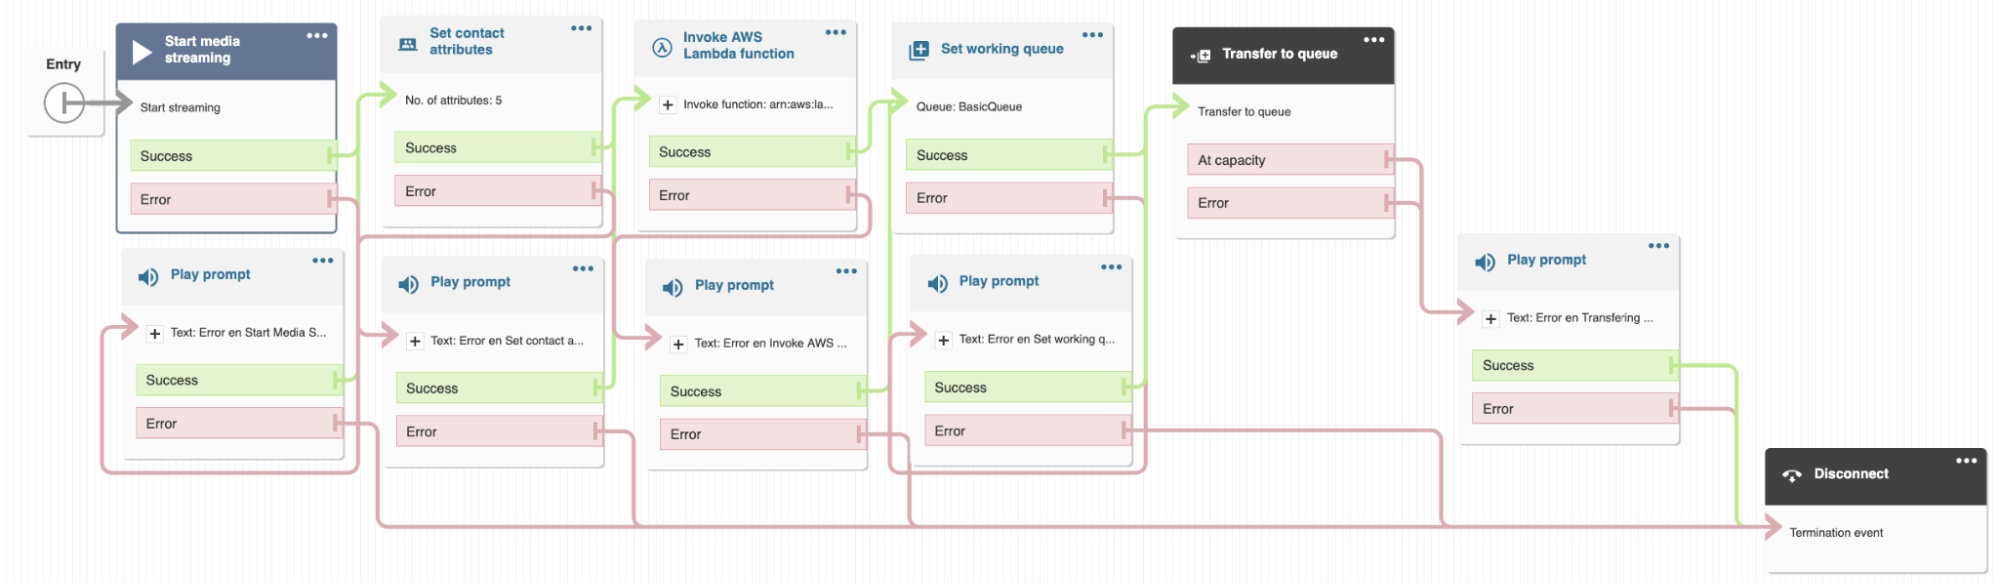The height and width of the screenshot is (583, 1999).
Task: Open options of Set contact error Play prompt
Action: (x=583, y=269)
